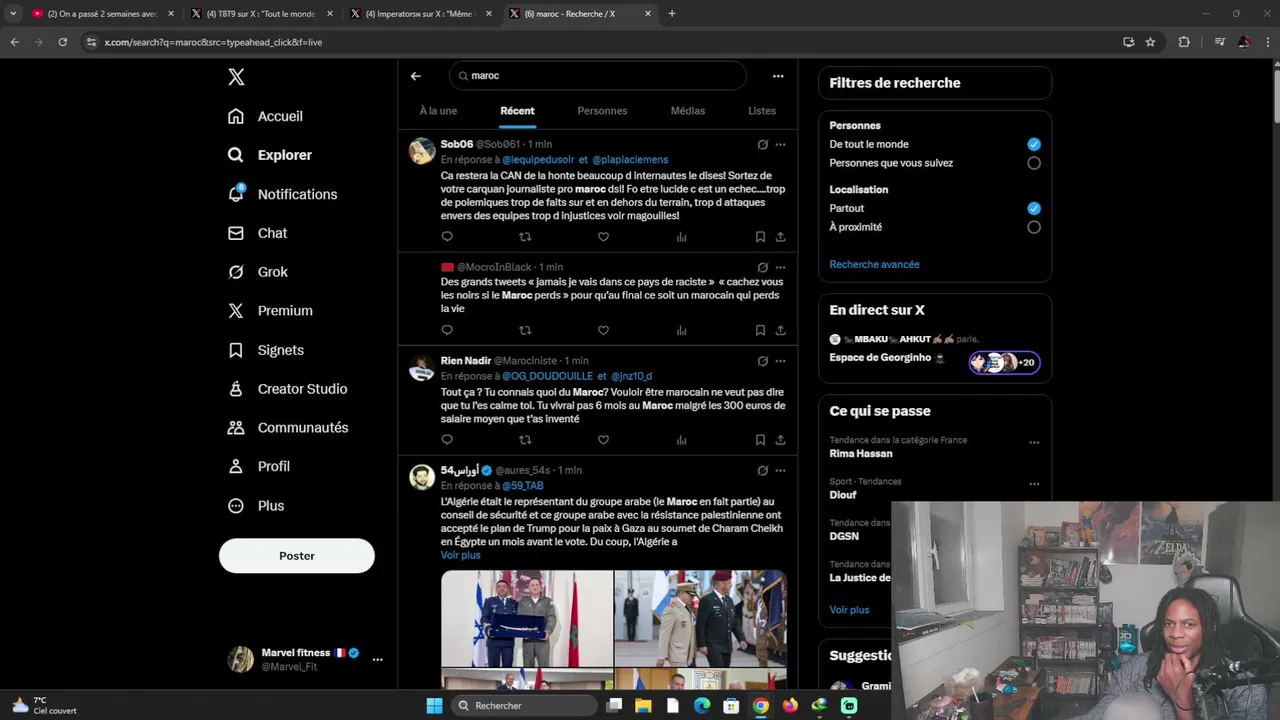Reply to Sob06's post
This screenshot has height=720, width=1280.
447,237
